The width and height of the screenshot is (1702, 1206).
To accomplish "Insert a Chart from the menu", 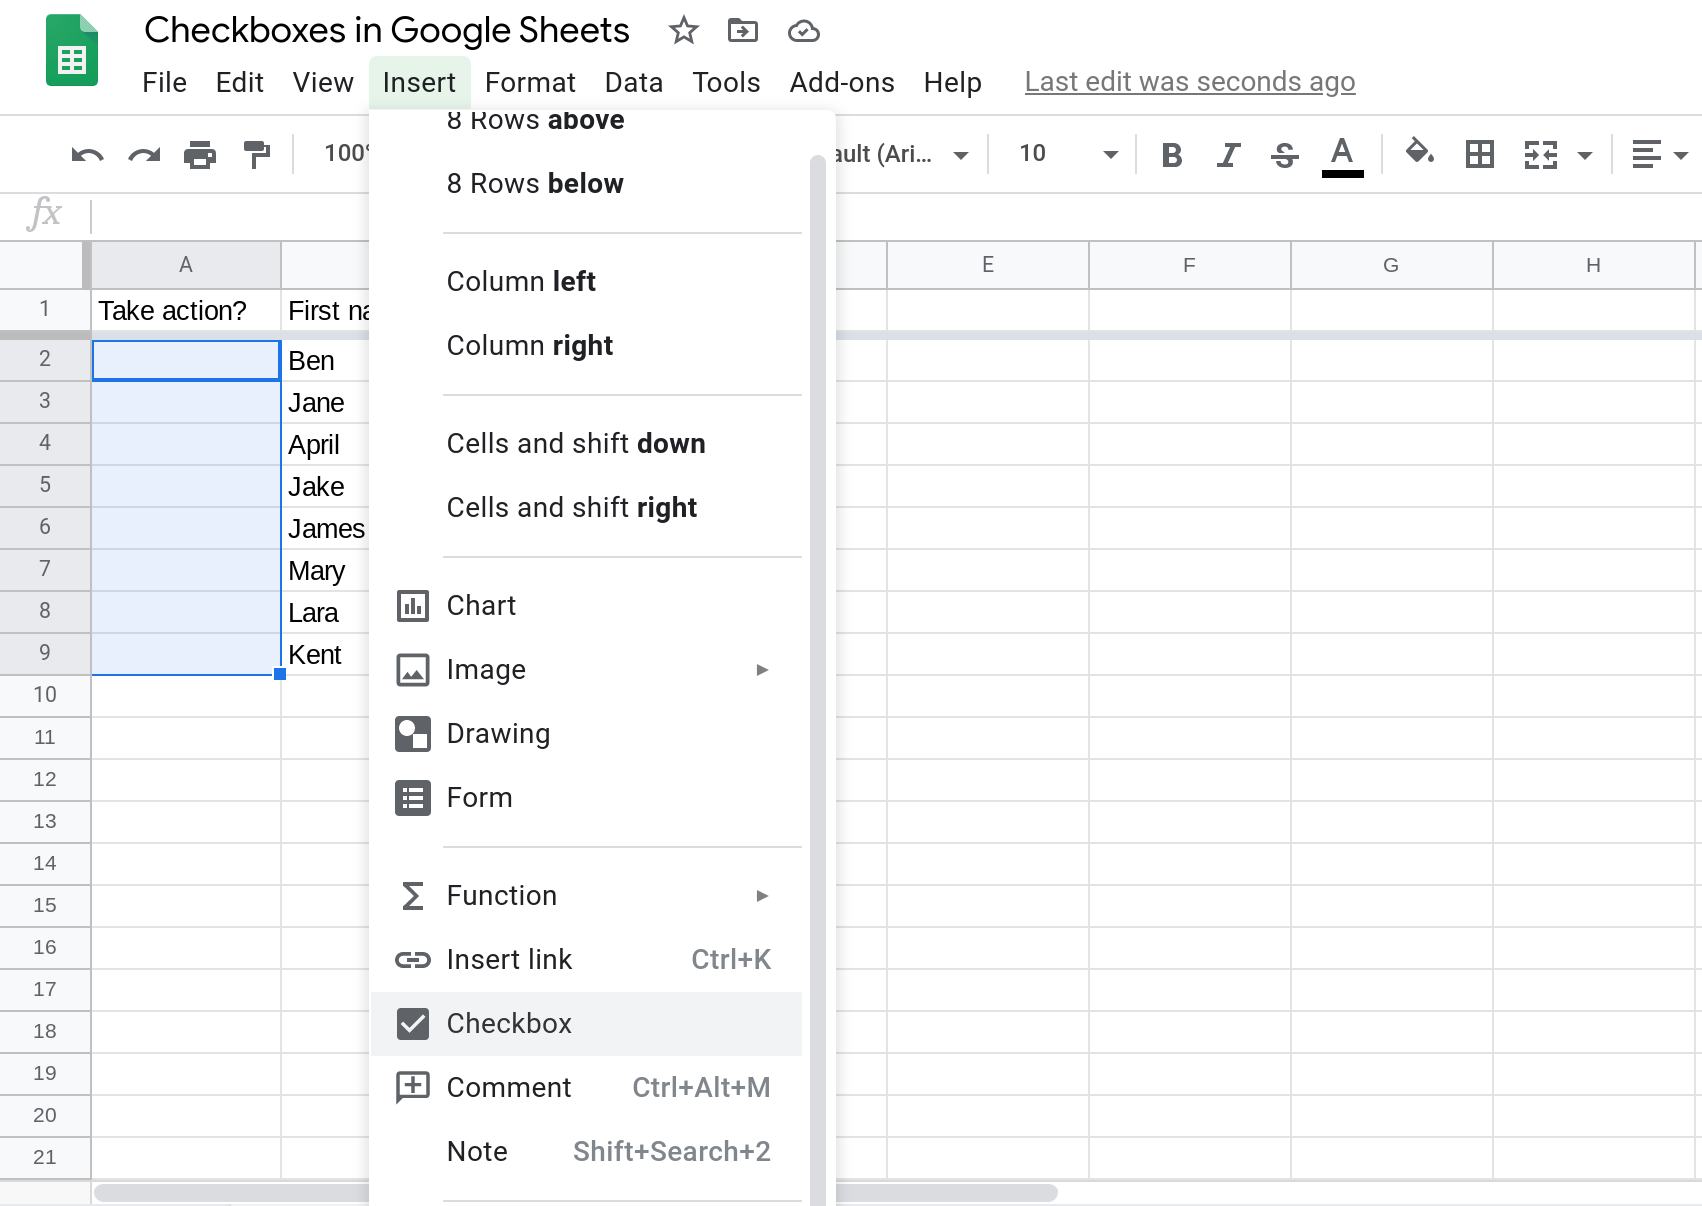I will [587, 606].
